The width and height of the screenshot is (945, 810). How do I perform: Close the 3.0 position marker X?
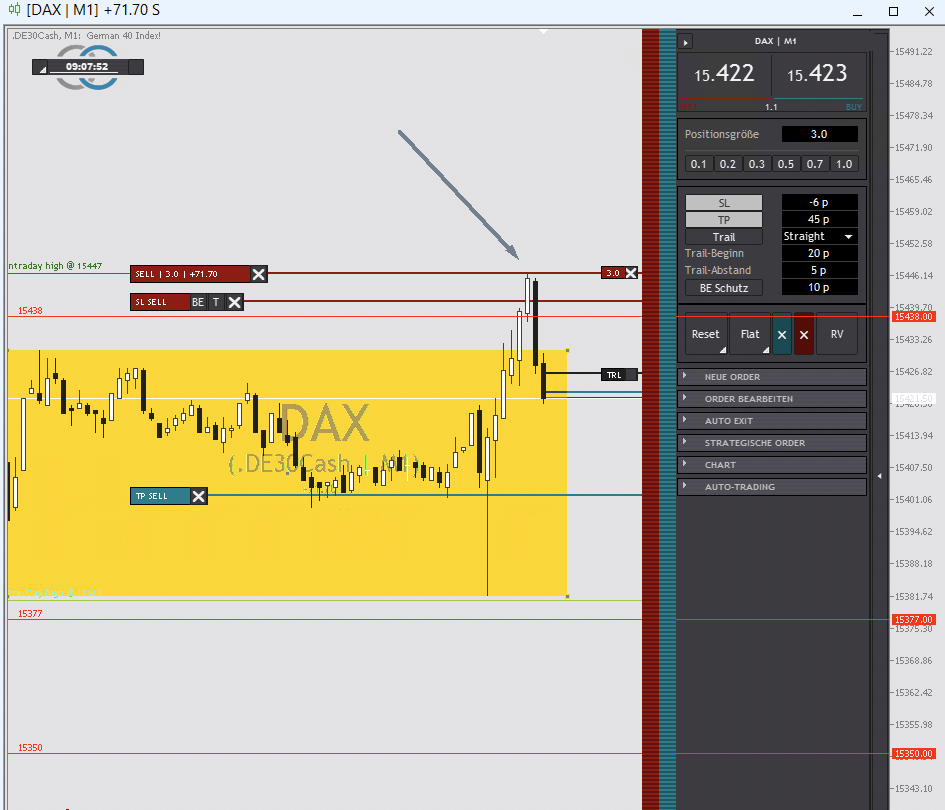(x=631, y=273)
